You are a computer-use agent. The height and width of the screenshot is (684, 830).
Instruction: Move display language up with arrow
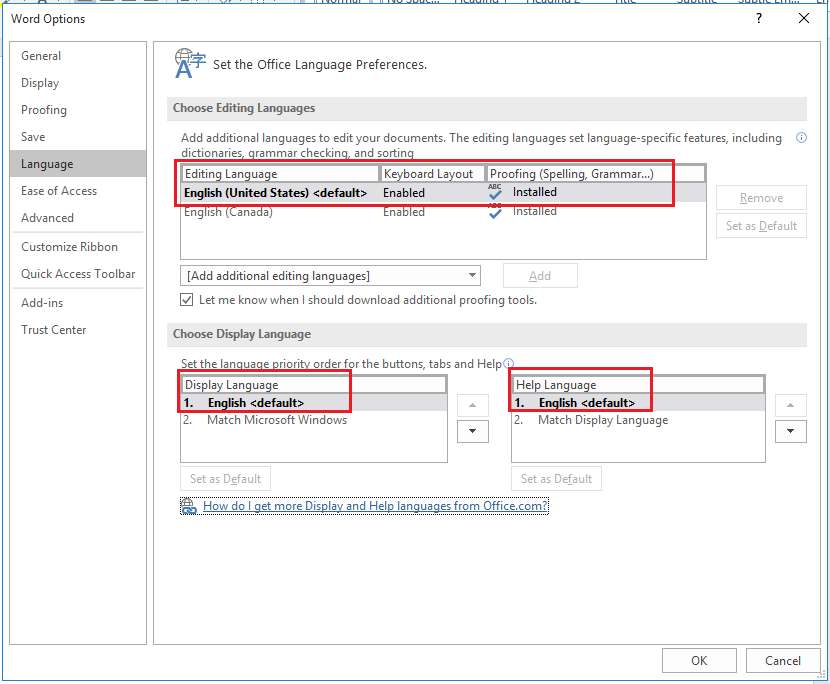(x=473, y=406)
